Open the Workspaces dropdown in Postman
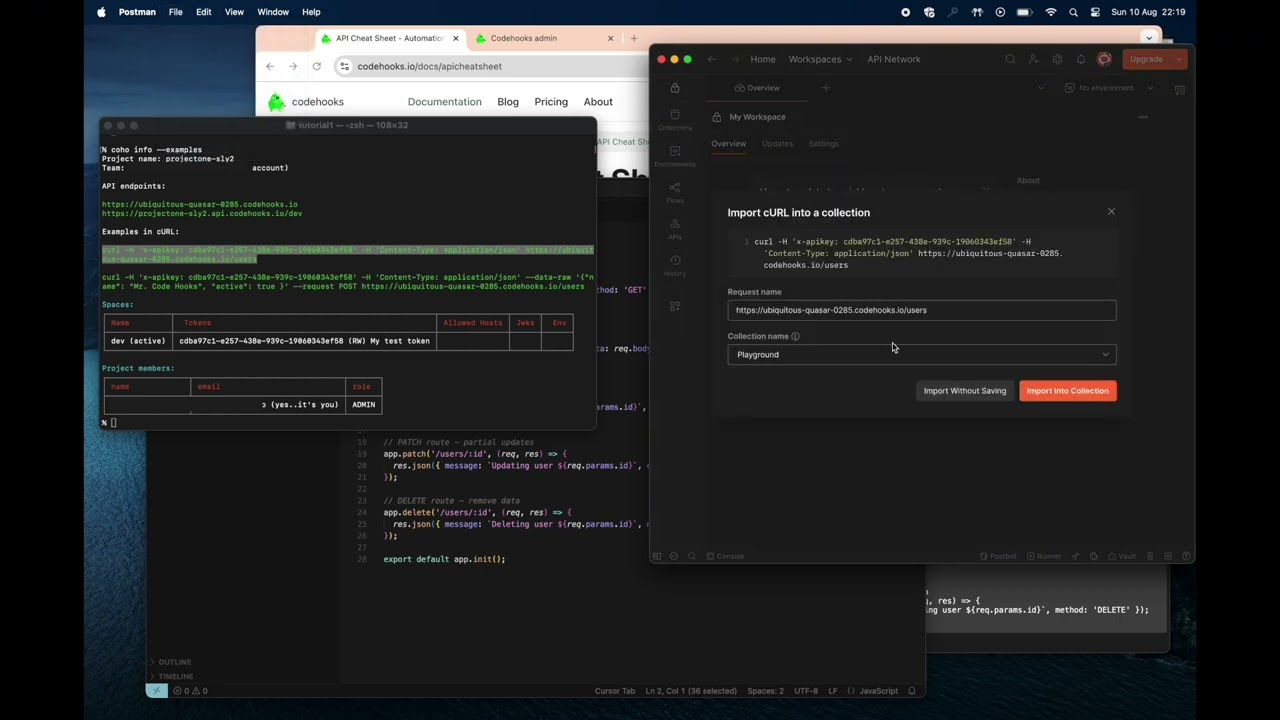 (820, 59)
